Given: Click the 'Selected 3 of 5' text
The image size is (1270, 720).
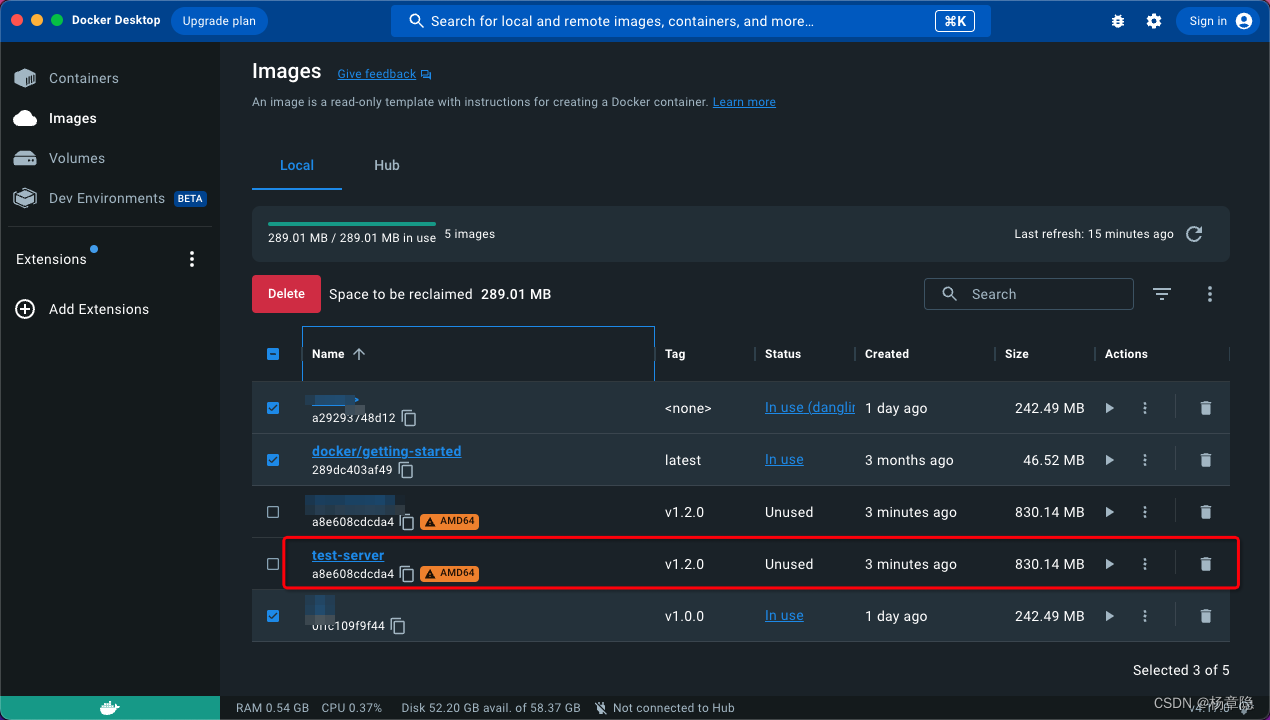Looking at the screenshot, I should (1181, 670).
